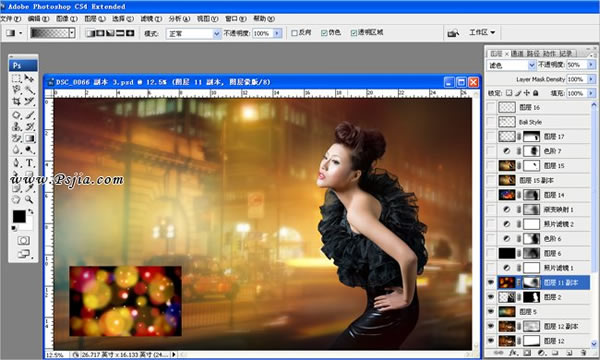Image resolution: width=600 pixels, height=360 pixels.
Task: Select the Blur tool
Action: [16, 150]
